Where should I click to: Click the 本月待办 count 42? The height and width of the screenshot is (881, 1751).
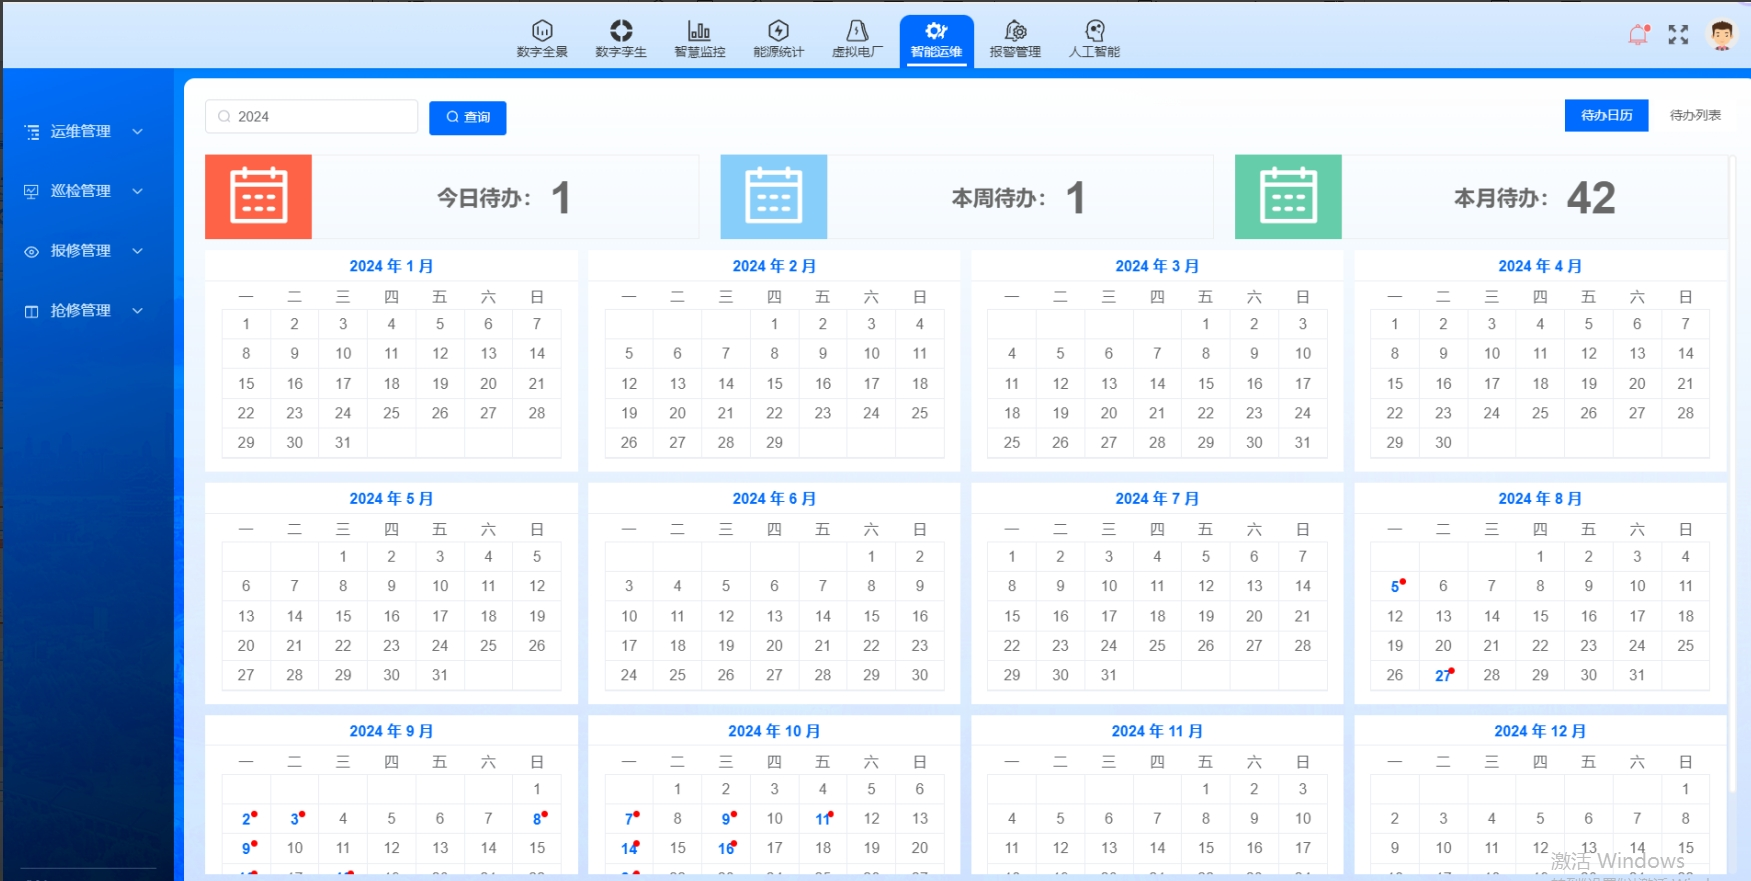[x=1591, y=198]
